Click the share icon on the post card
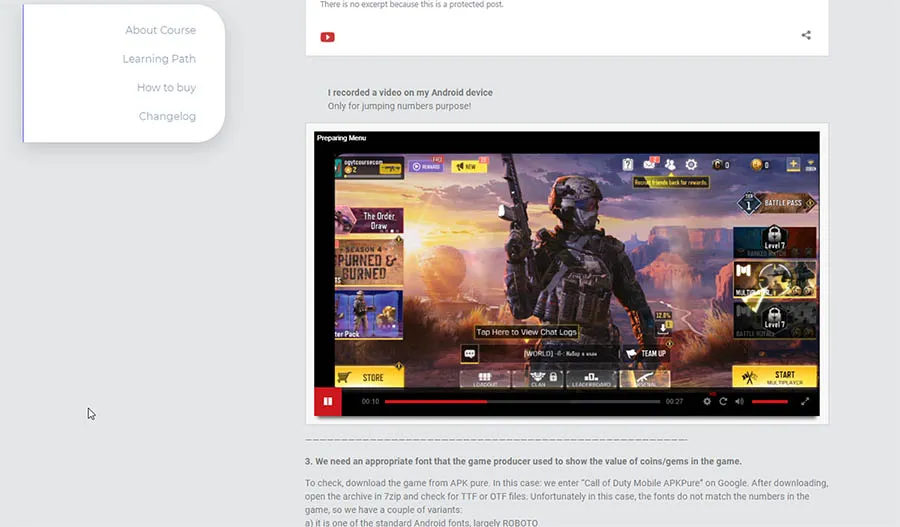 point(806,35)
